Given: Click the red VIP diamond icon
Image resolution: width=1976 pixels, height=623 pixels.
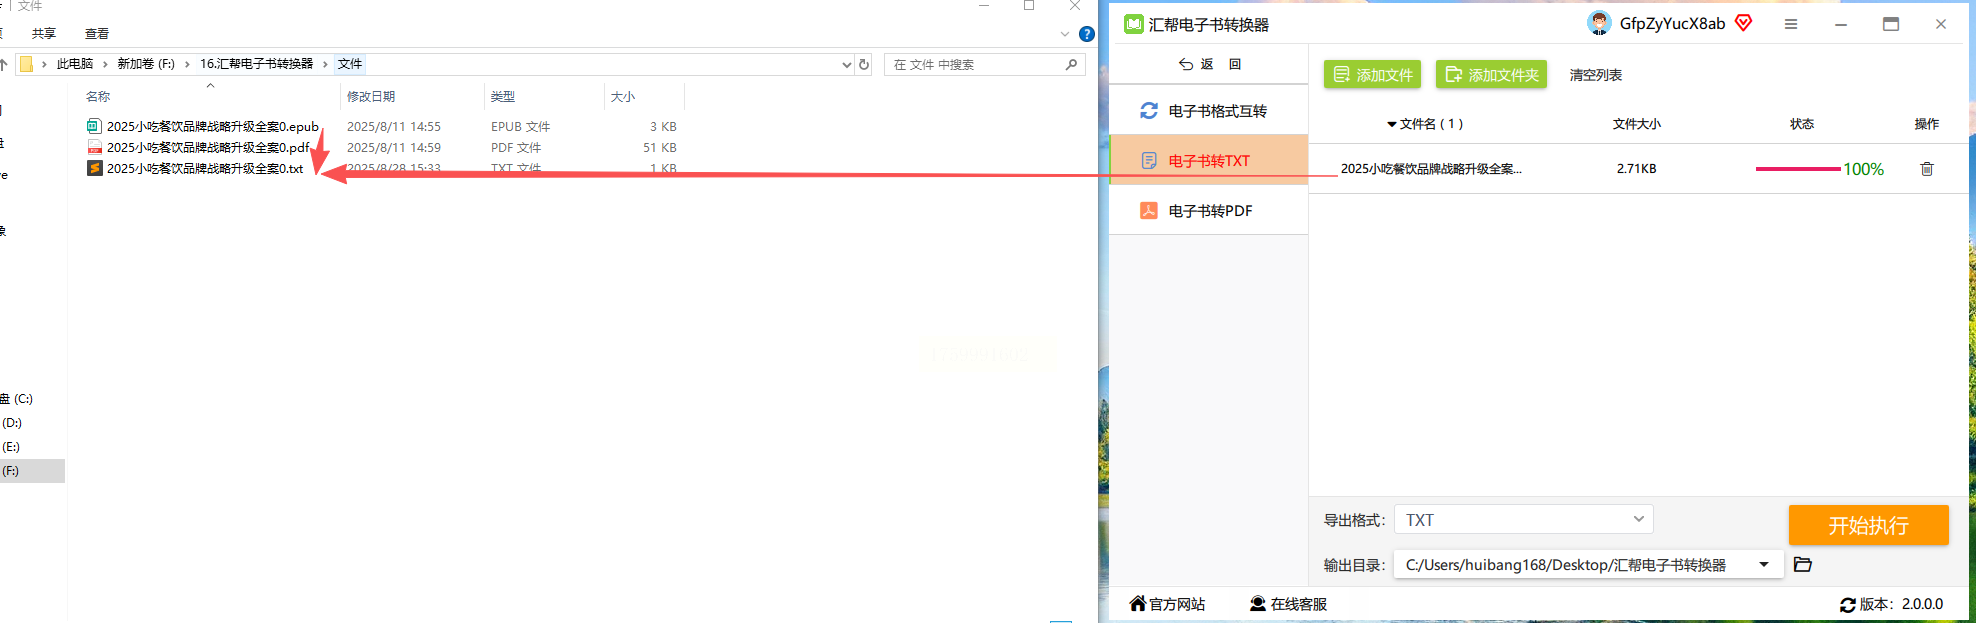Looking at the screenshot, I should pos(1744,23).
